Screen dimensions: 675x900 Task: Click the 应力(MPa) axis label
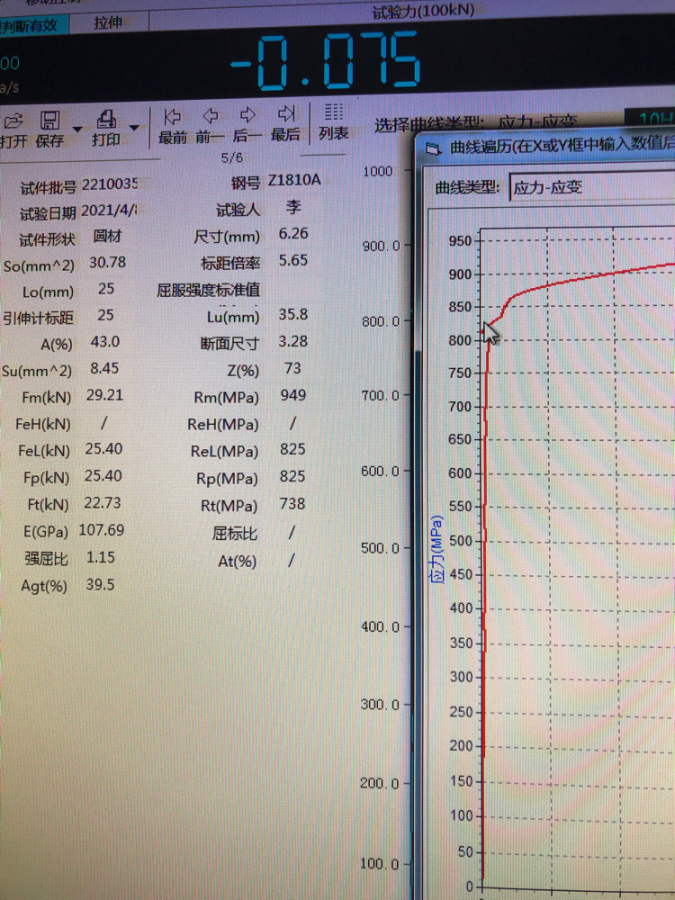point(437,550)
